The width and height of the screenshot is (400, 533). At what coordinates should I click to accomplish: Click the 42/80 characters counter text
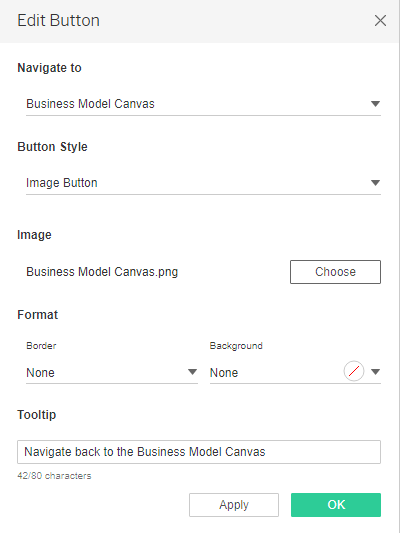[54, 476]
